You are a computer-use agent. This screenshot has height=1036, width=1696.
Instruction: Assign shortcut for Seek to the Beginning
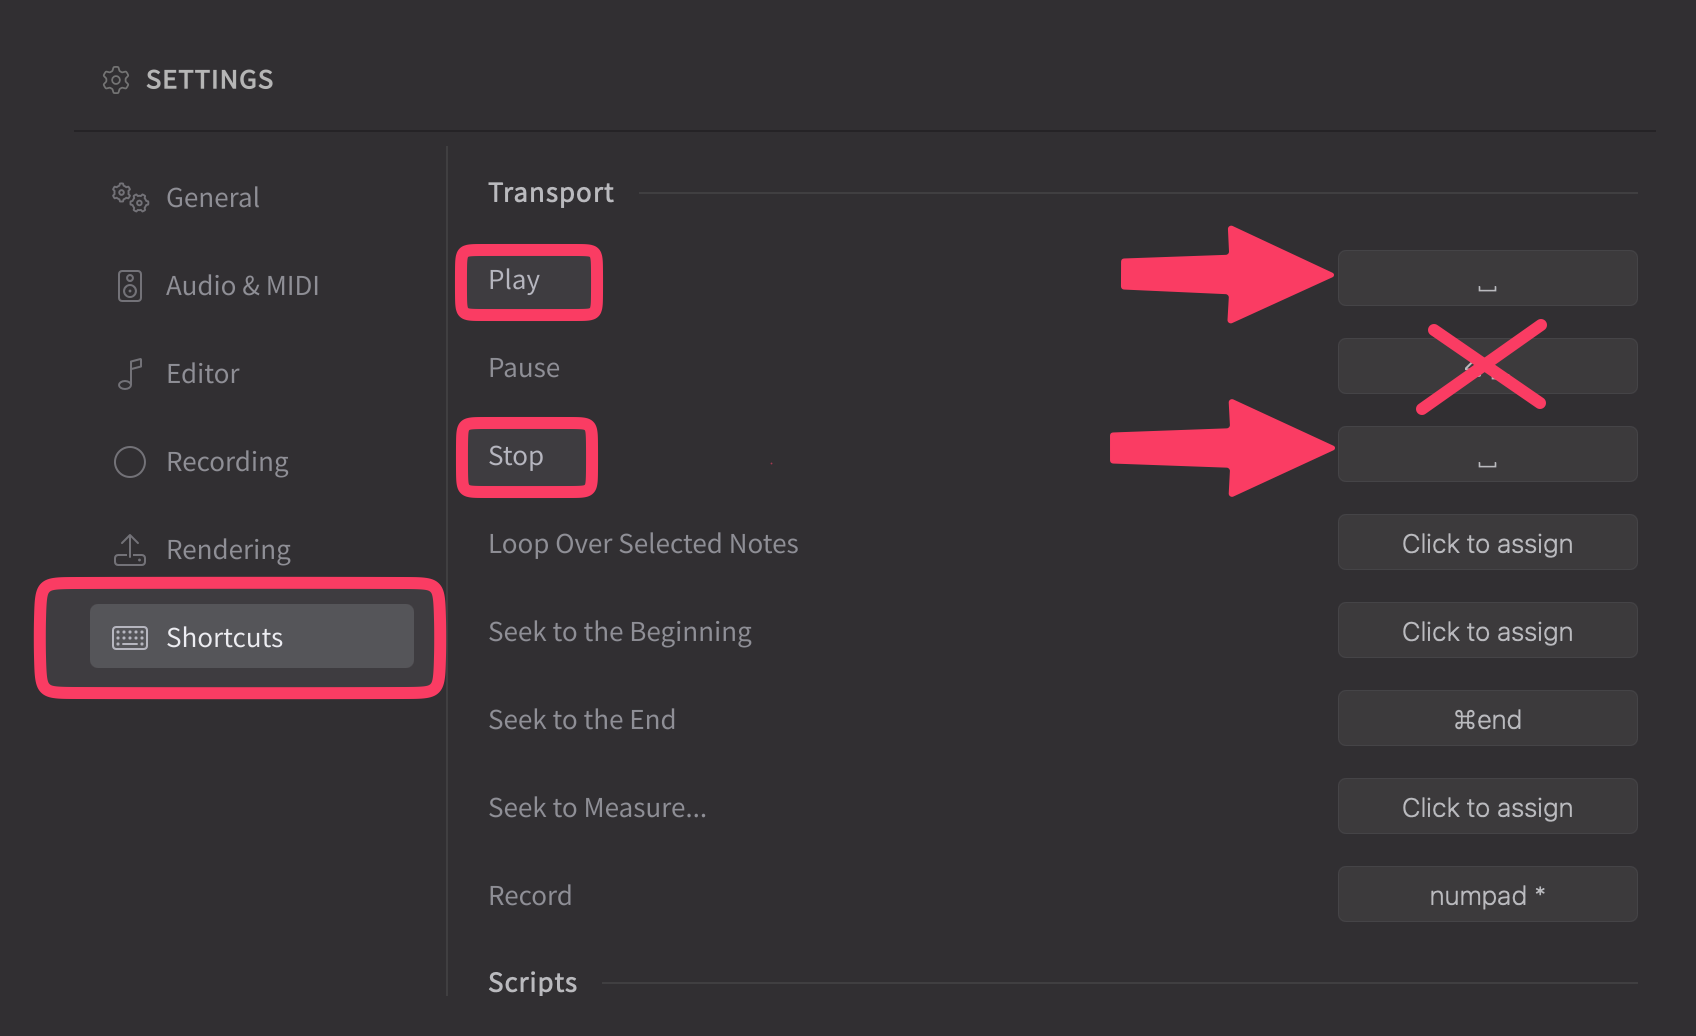[1487, 631]
